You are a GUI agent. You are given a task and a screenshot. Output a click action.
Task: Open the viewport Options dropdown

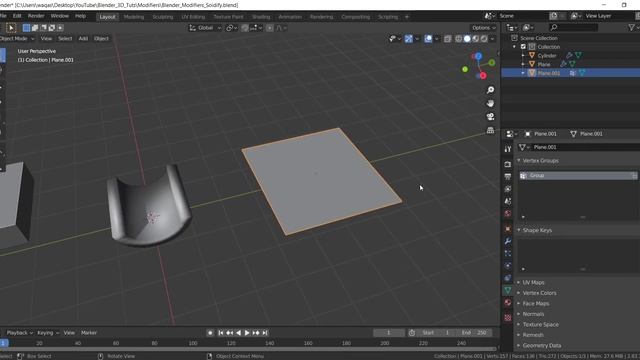click(484, 28)
